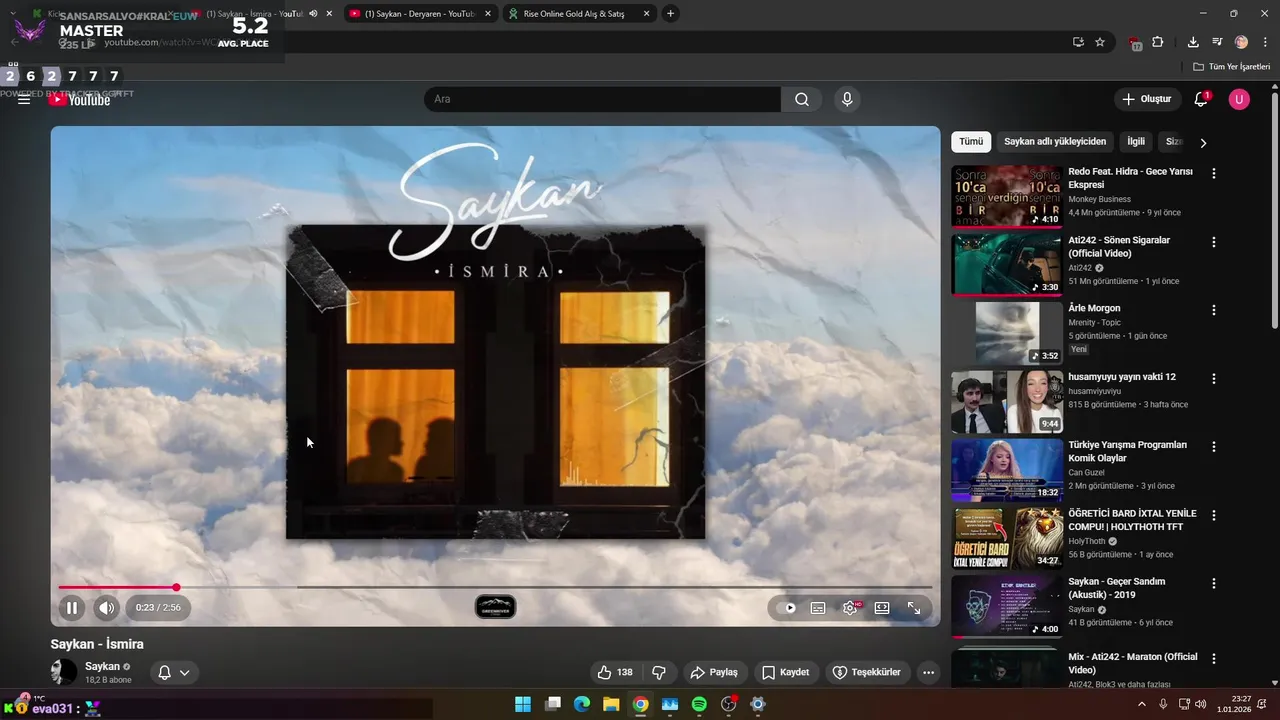Open options for husamyuyu yayın vakti 12

(x=1214, y=379)
